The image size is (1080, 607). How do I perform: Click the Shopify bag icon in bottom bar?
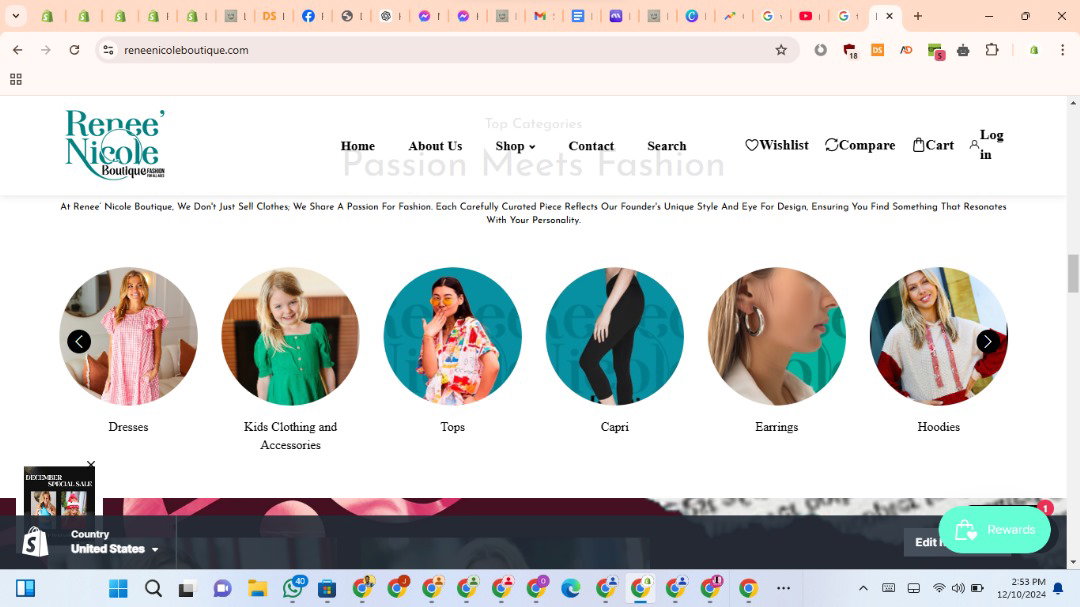click(x=35, y=542)
